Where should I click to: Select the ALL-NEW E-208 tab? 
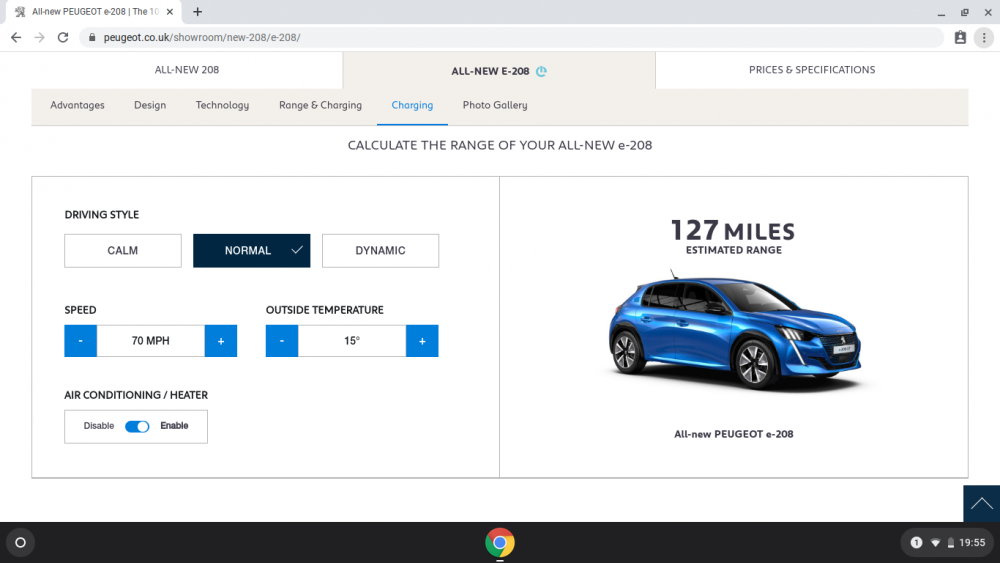pyautogui.click(x=499, y=71)
